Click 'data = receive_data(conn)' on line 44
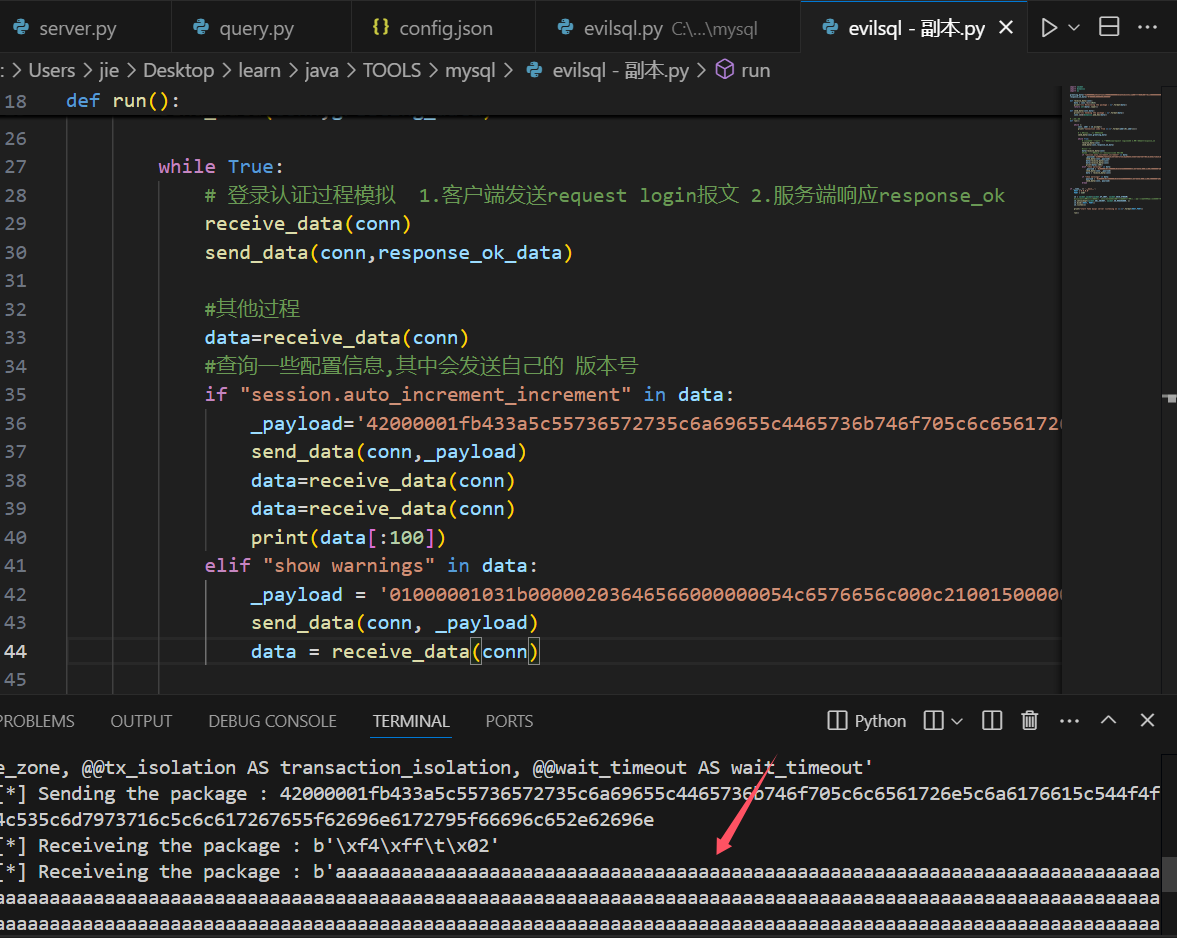1177x938 pixels. pos(395,651)
